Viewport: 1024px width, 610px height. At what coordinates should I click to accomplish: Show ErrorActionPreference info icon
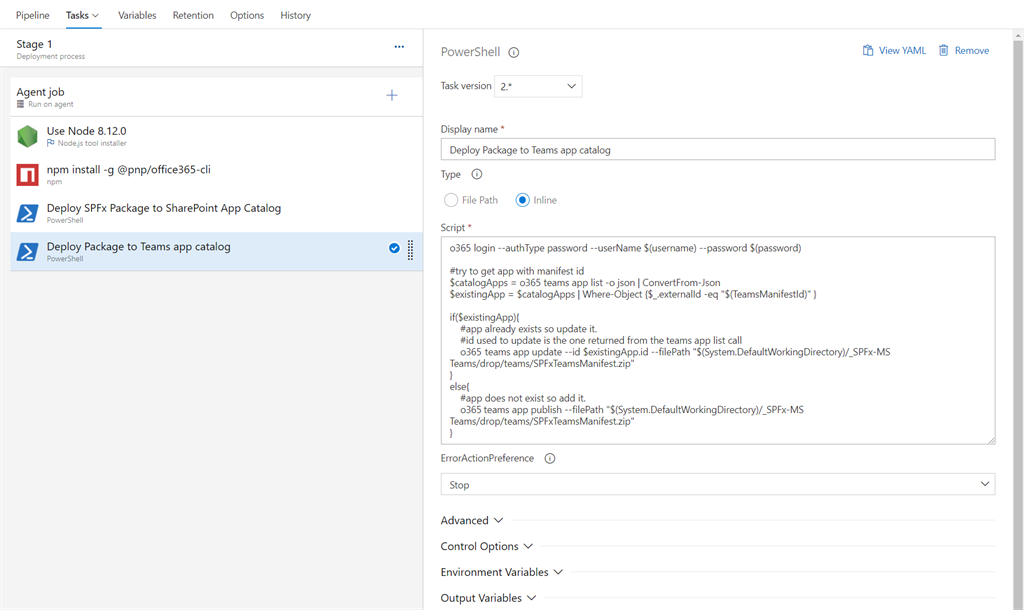pyautogui.click(x=550, y=458)
